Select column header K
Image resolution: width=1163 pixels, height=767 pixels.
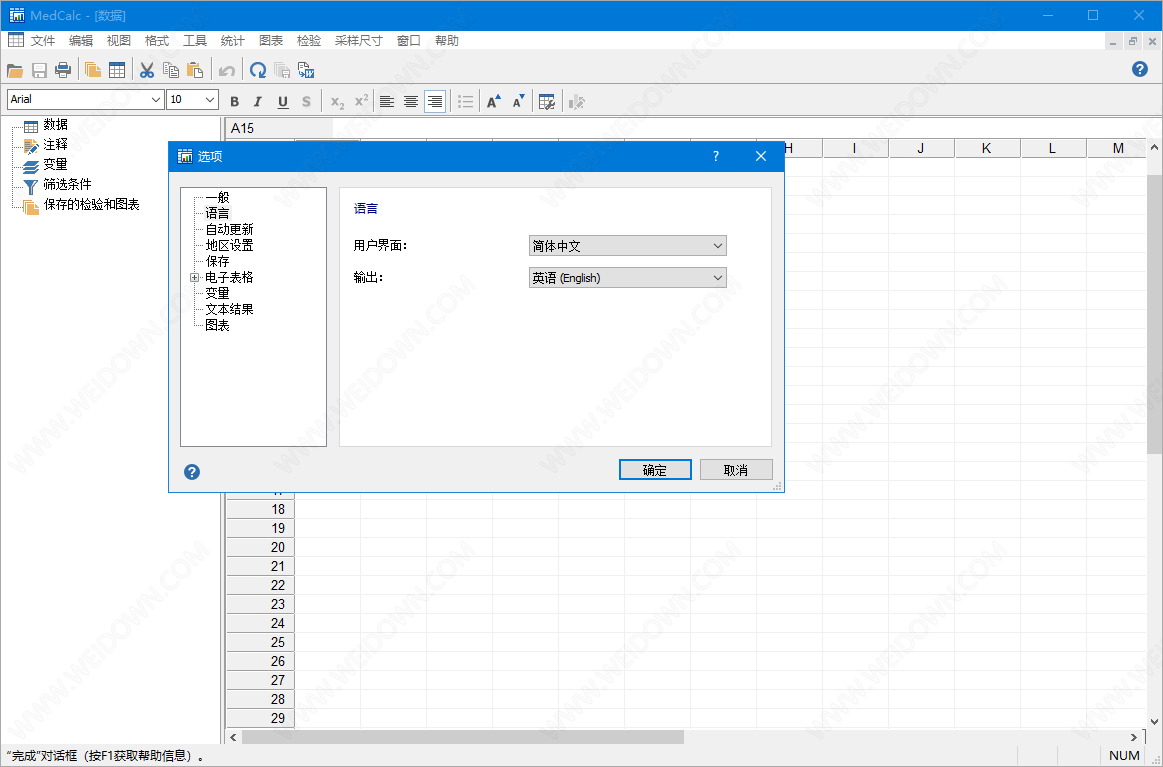pos(986,148)
